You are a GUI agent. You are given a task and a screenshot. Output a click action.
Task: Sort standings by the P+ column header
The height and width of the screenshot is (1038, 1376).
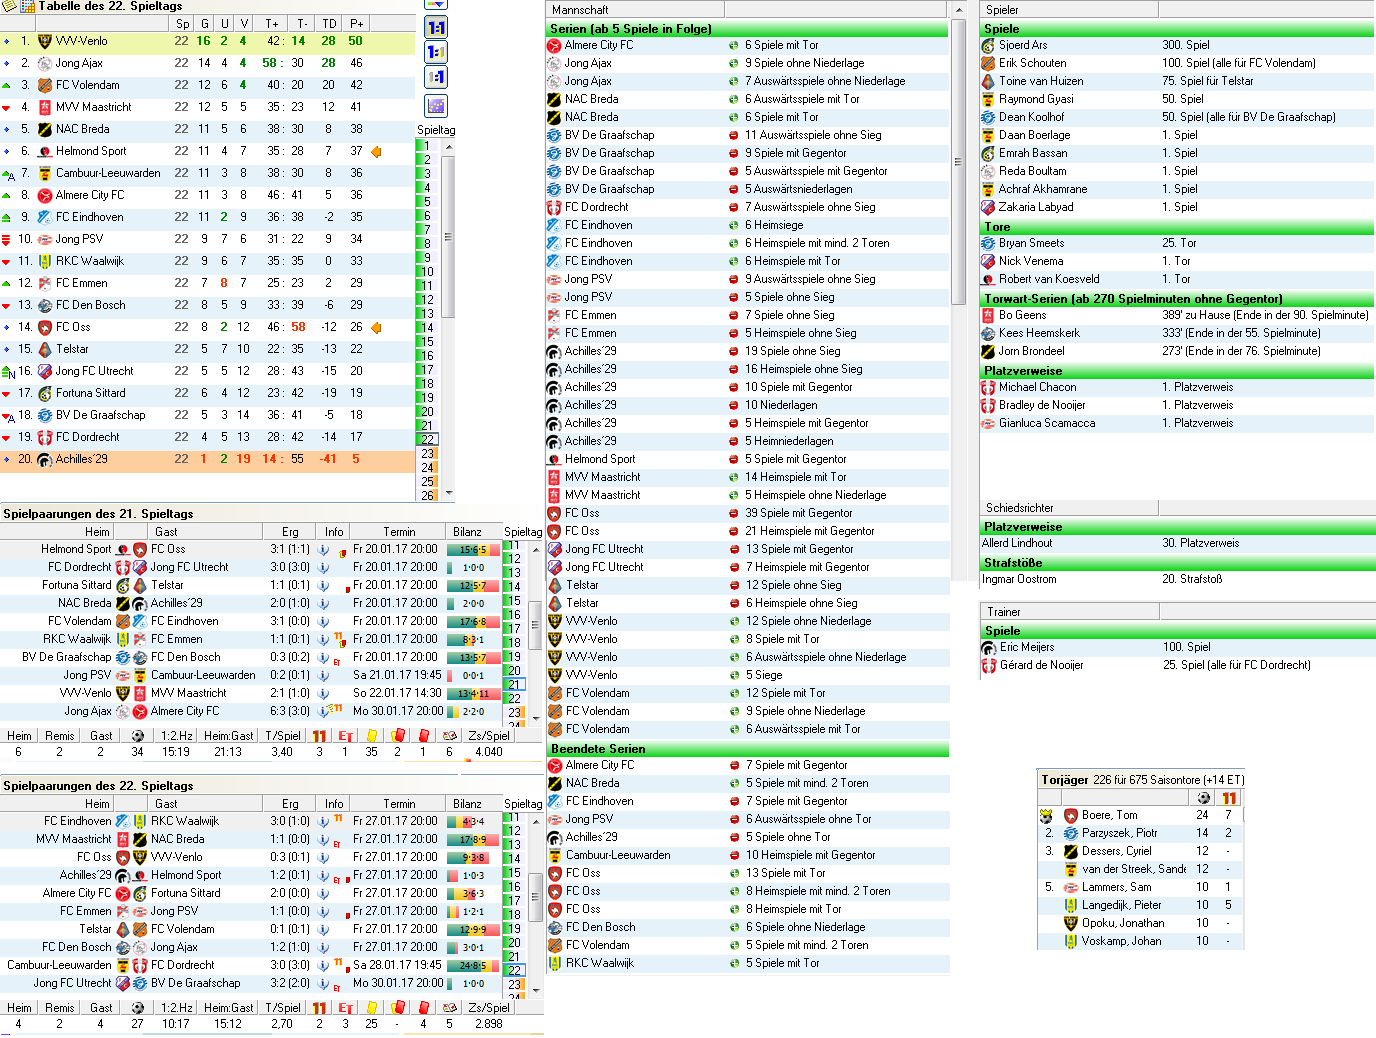coord(356,23)
